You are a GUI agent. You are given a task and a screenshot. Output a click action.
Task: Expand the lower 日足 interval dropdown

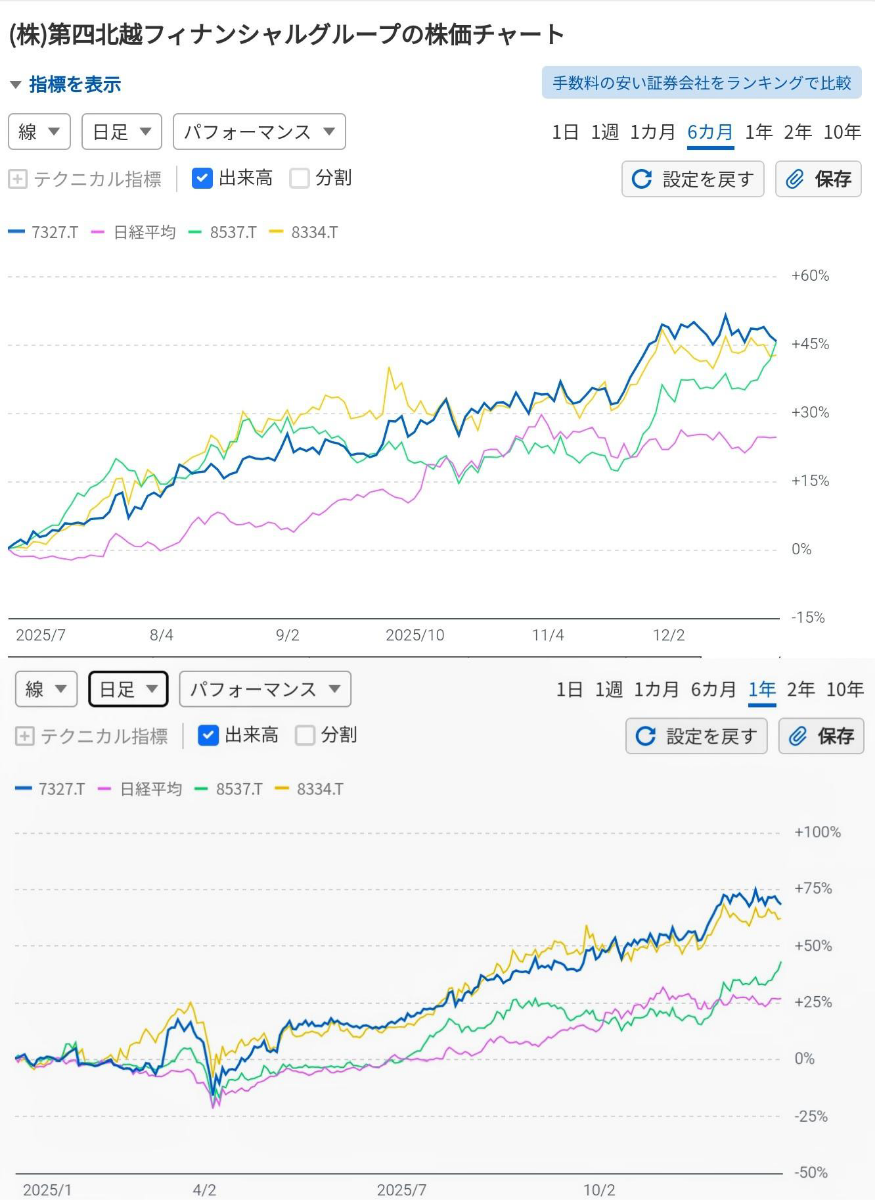point(128,689)
